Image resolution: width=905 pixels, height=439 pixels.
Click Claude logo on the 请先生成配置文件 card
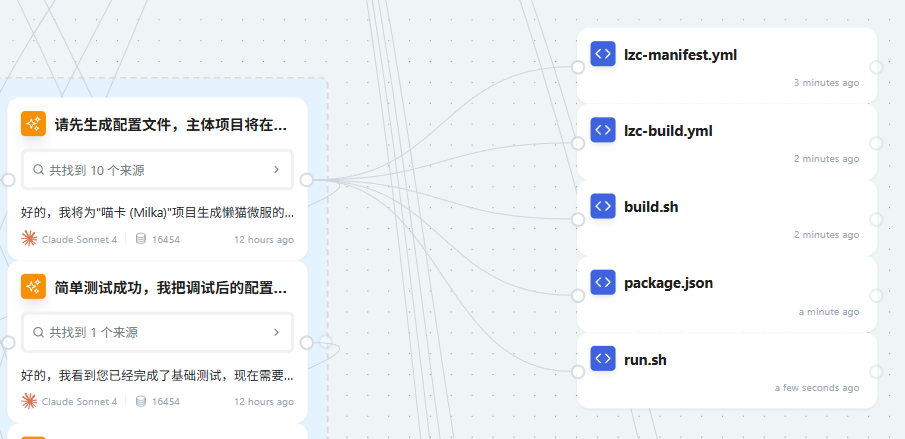click(29, 238)
